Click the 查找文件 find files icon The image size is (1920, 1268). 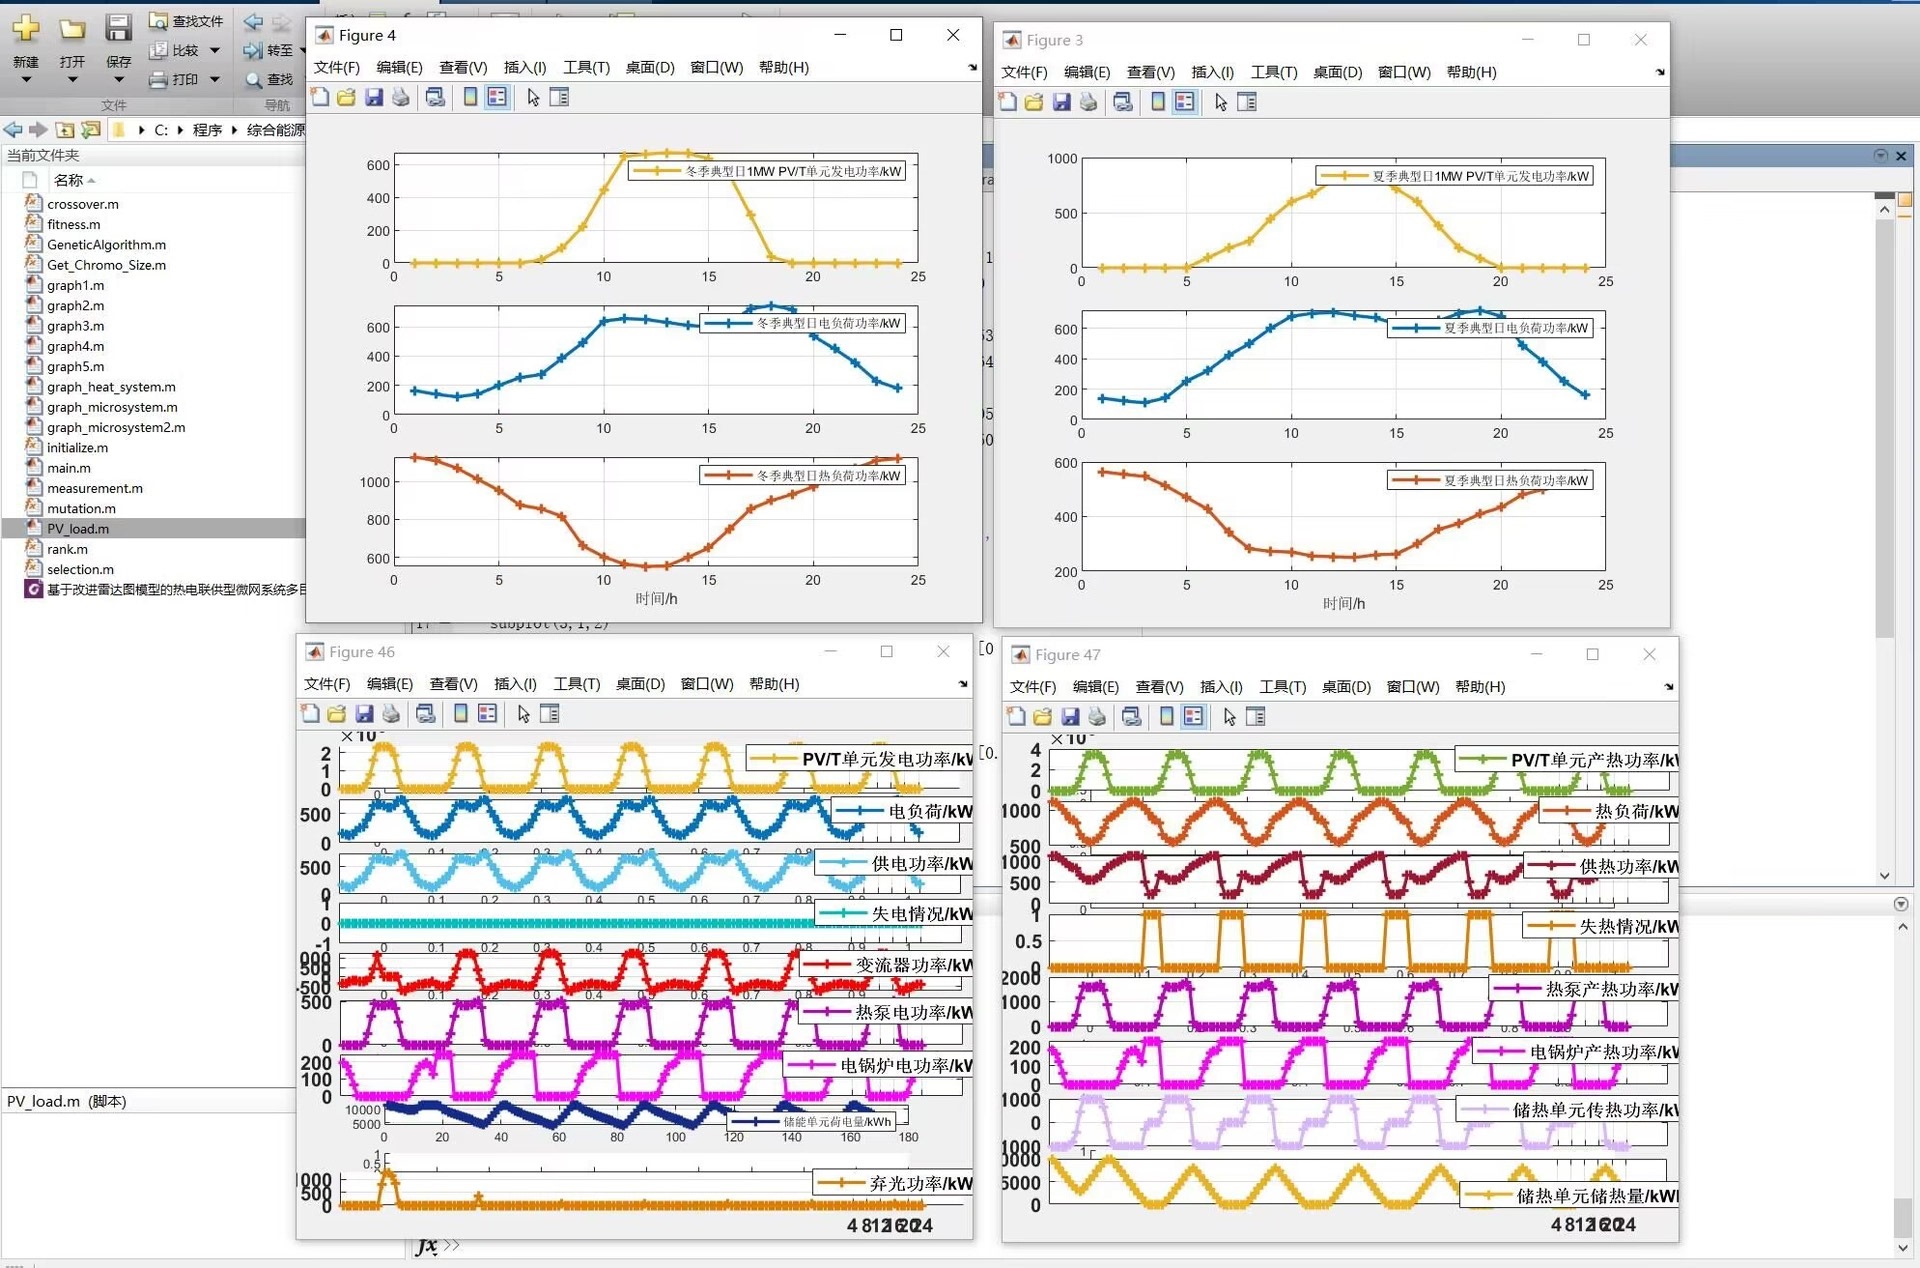pos(158,21)
